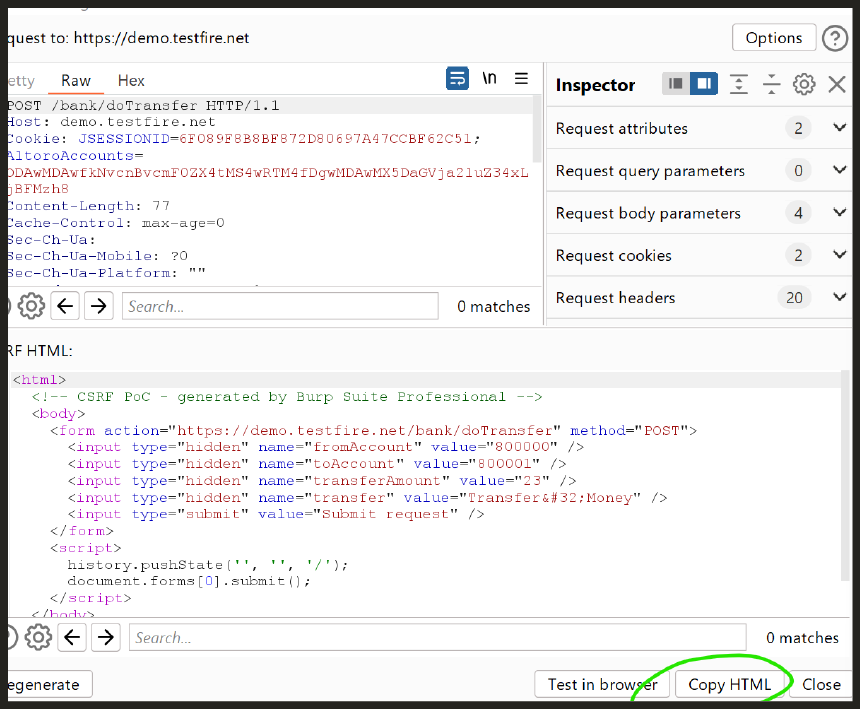
Task: Close the Inspector panel
Action: pyautogui.click(x=837, y=84)
